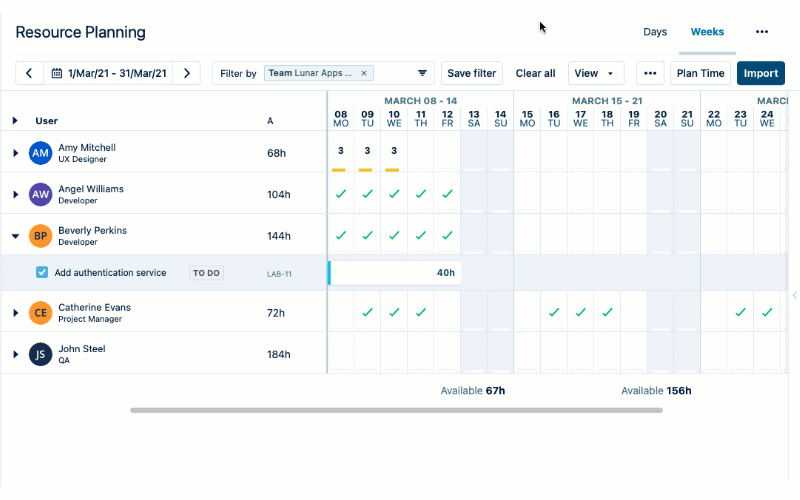The height and width of the screenshot is (500, 800).
Task: Click the Import button
Action: point(760,73)
